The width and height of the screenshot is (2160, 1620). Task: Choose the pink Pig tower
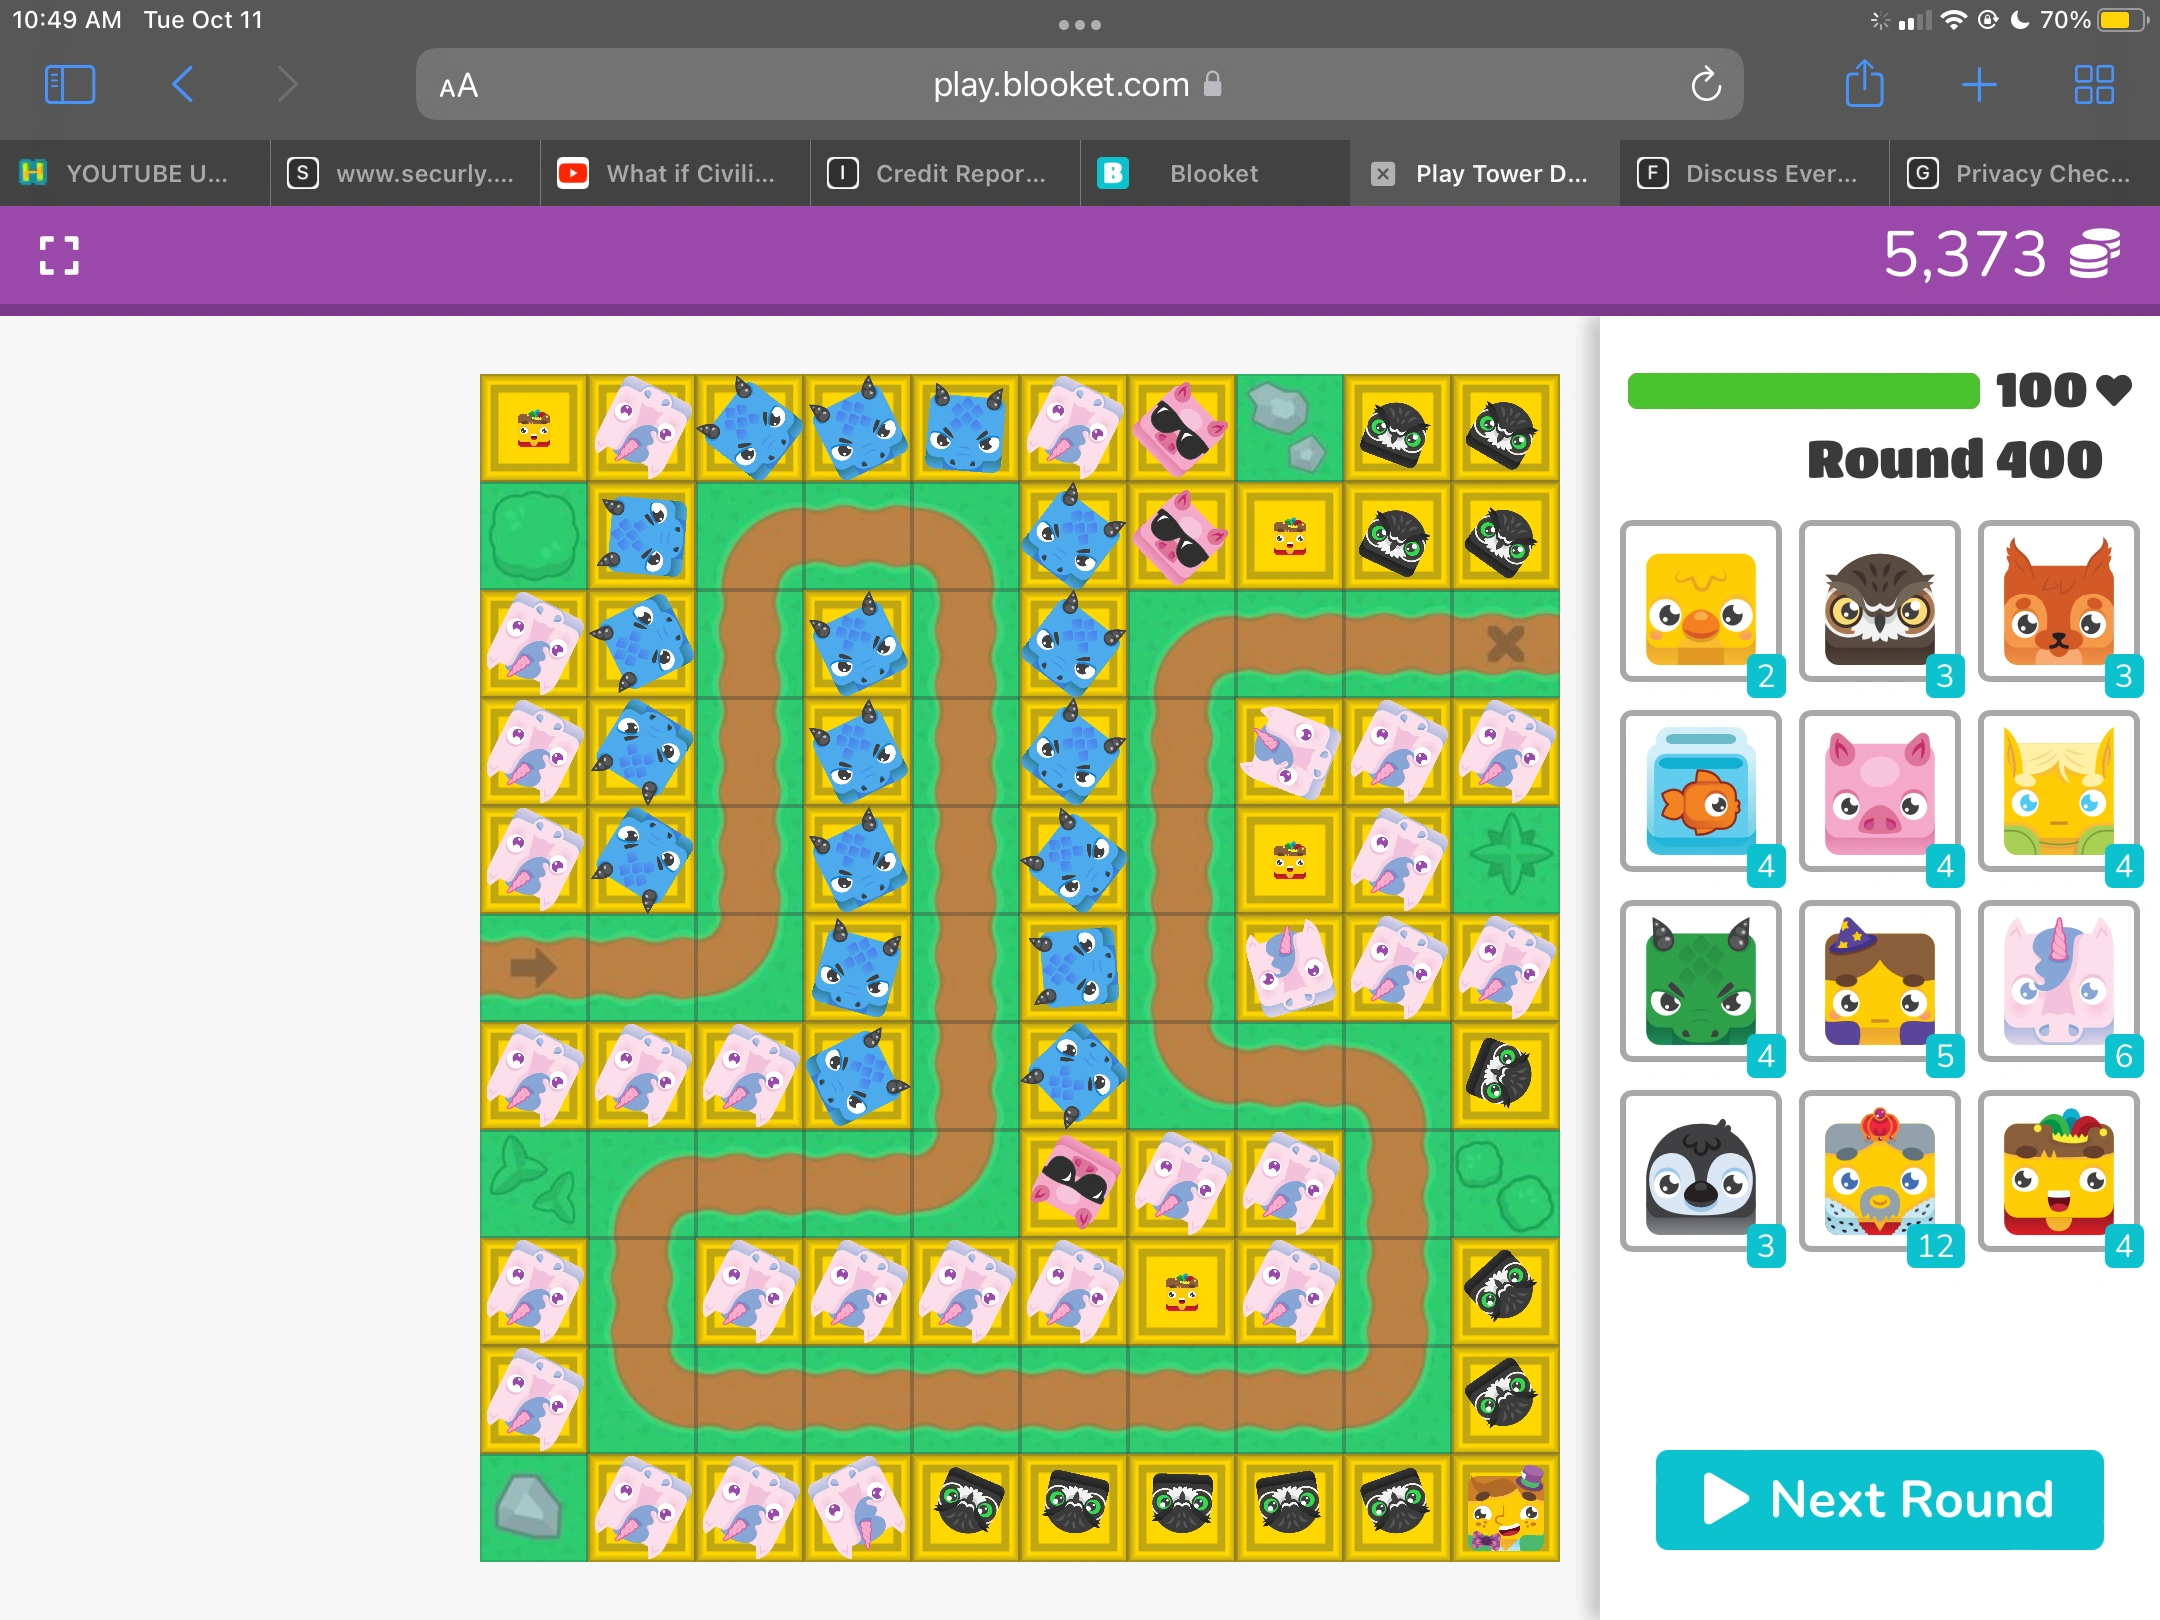(1879, 792)
